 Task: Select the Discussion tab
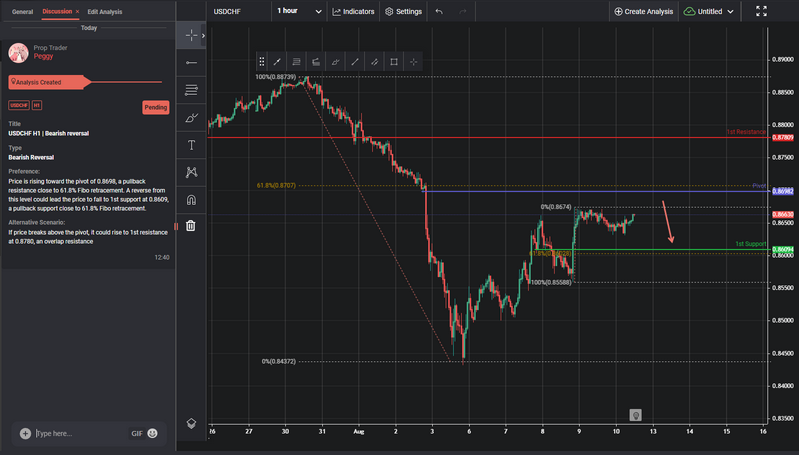[x=57, y=11]
